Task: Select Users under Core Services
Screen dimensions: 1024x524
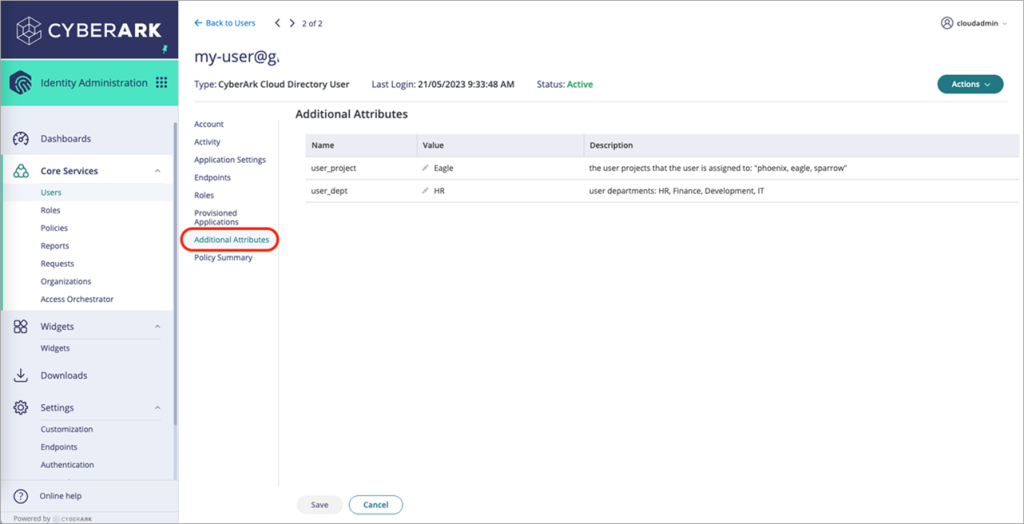Action: [x=51, y=193]
